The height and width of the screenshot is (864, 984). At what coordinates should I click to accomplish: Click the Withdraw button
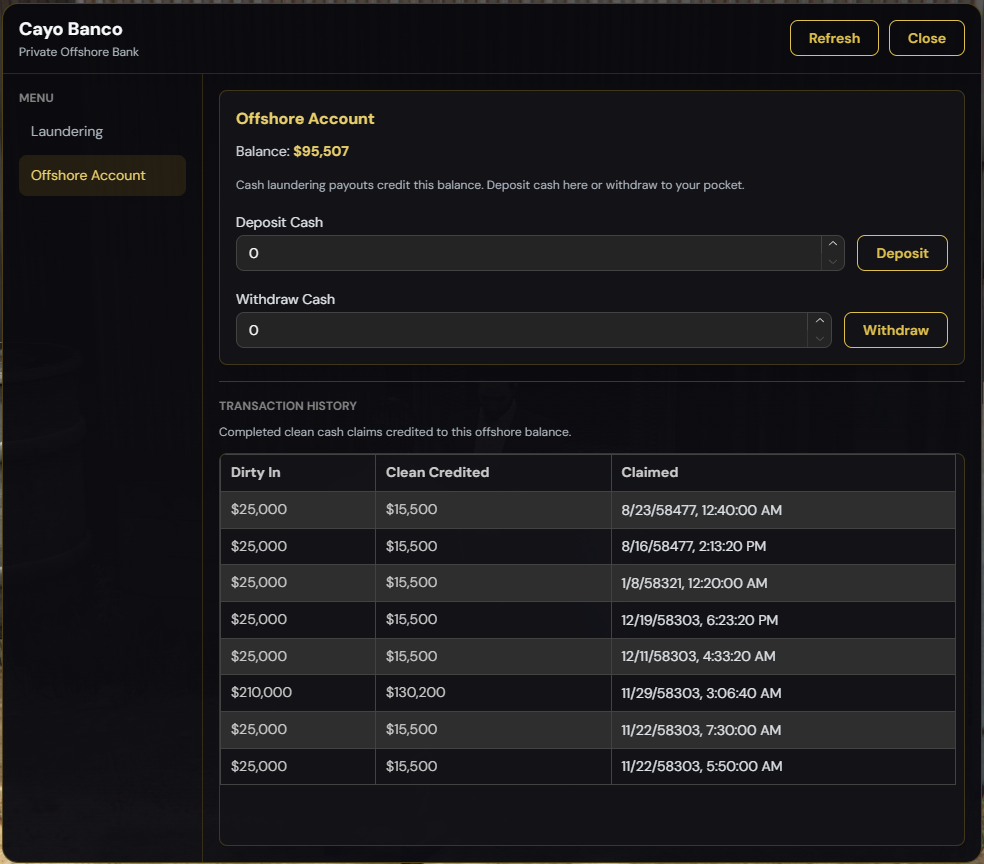click(x=896, y=330)
